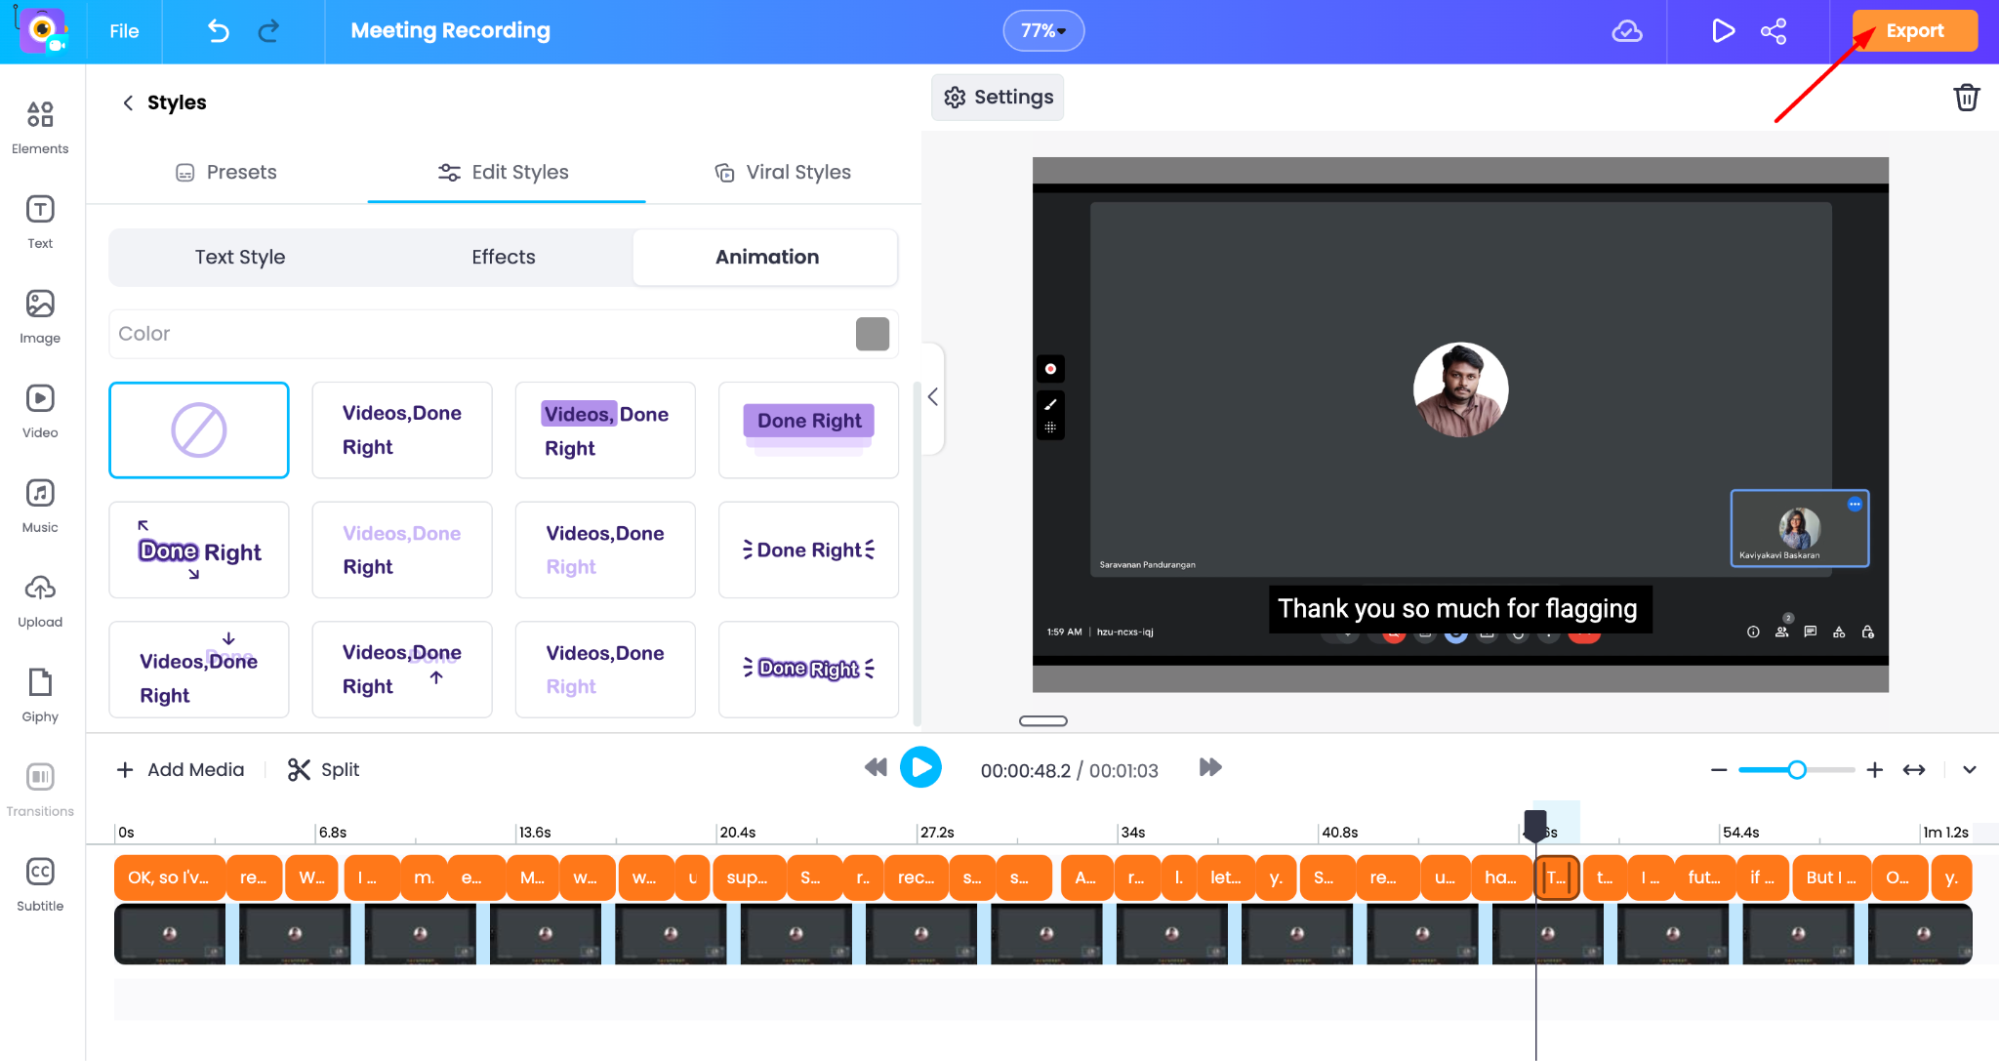Click the cloud save icon
The width and height of the screenshot is (1999, 1061).
1627,31
